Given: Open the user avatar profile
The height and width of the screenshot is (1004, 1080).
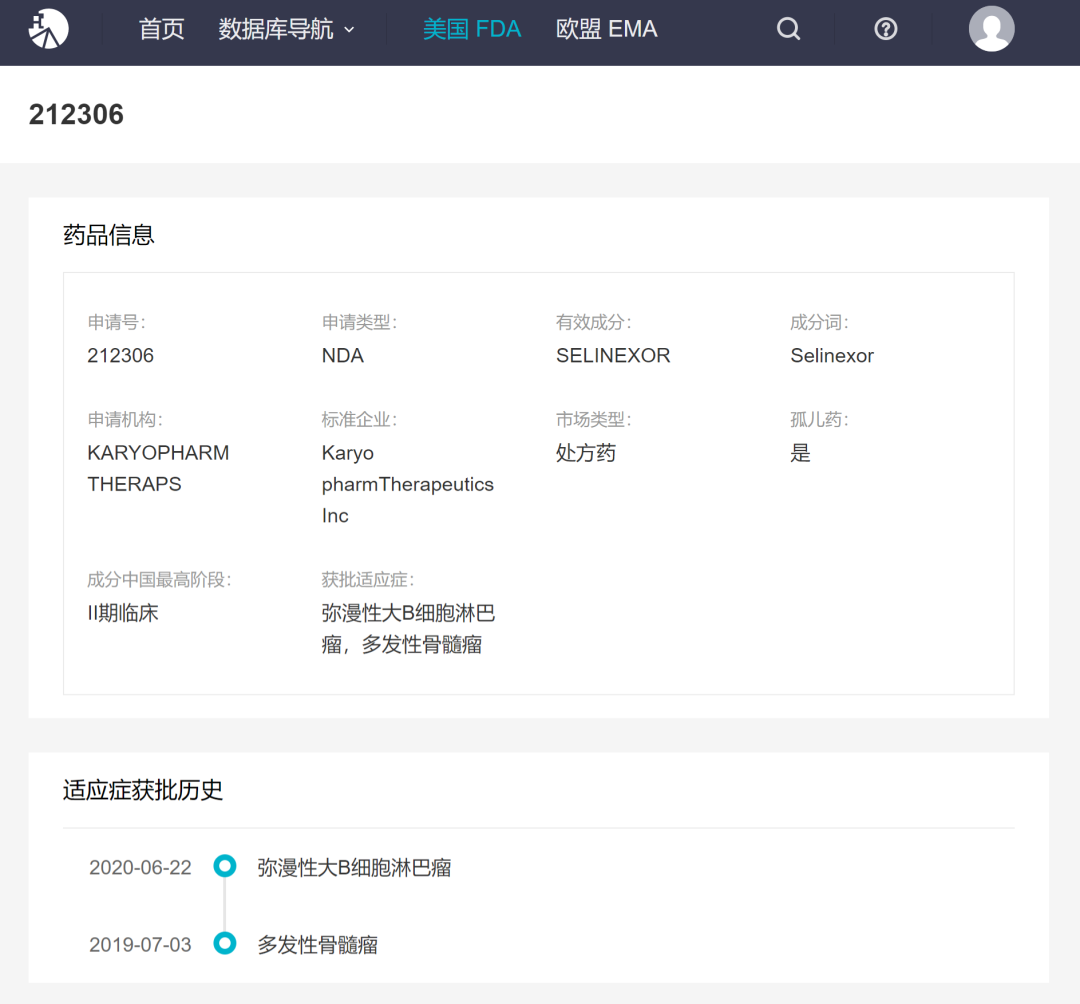Looking at the screenshot, I should (x=991, y=29).
